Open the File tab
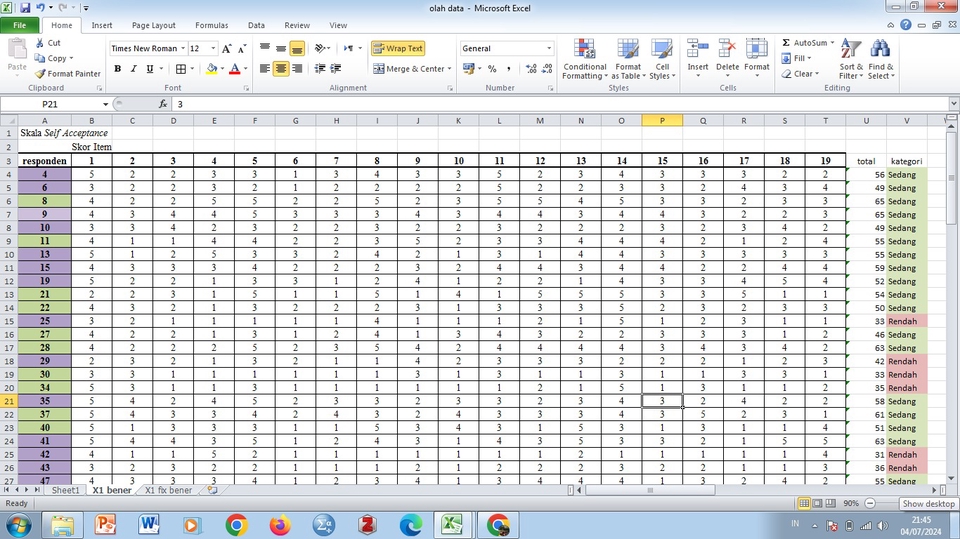Viewport: 960px width, 539px height. (20, 25)
